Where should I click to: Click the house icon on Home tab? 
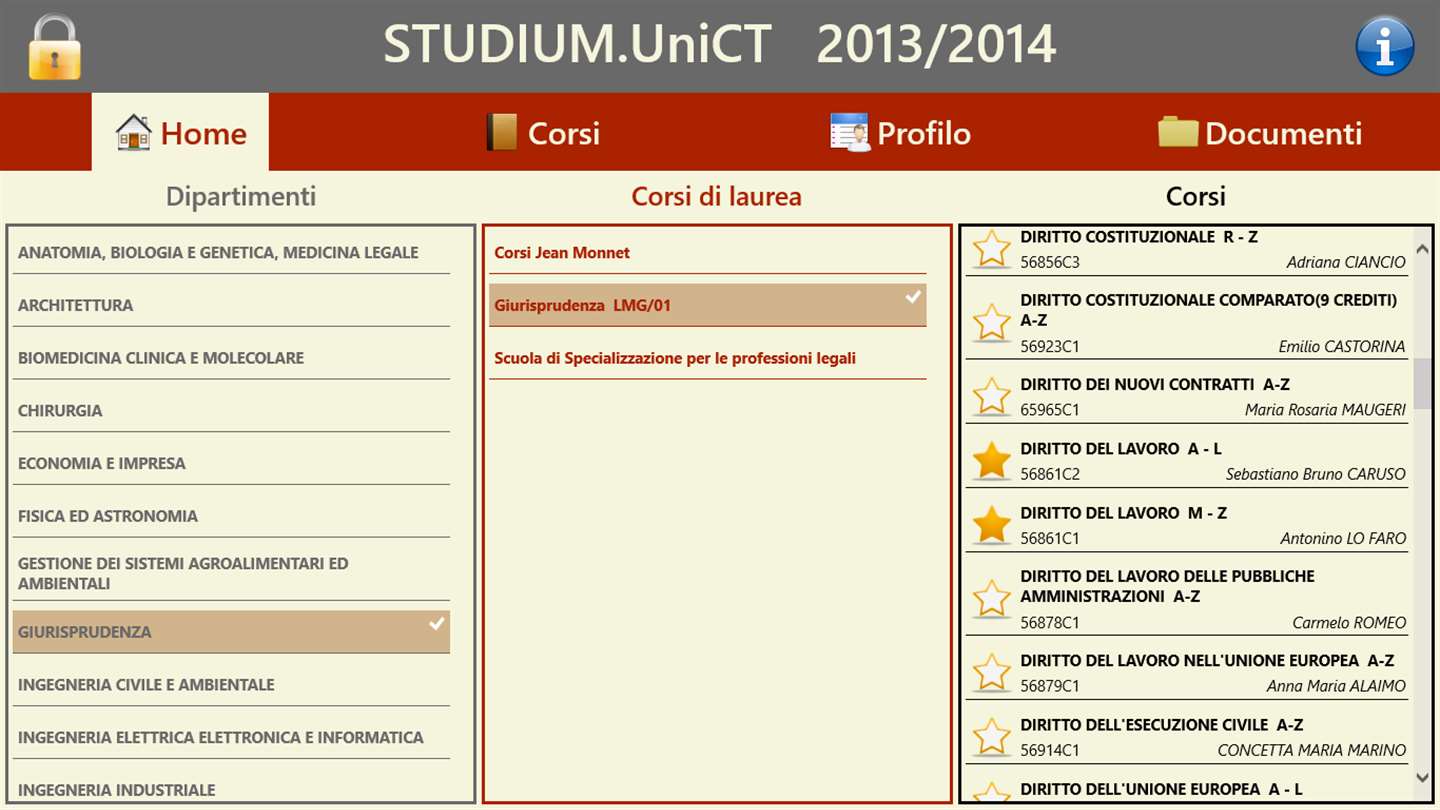point(133,133)
